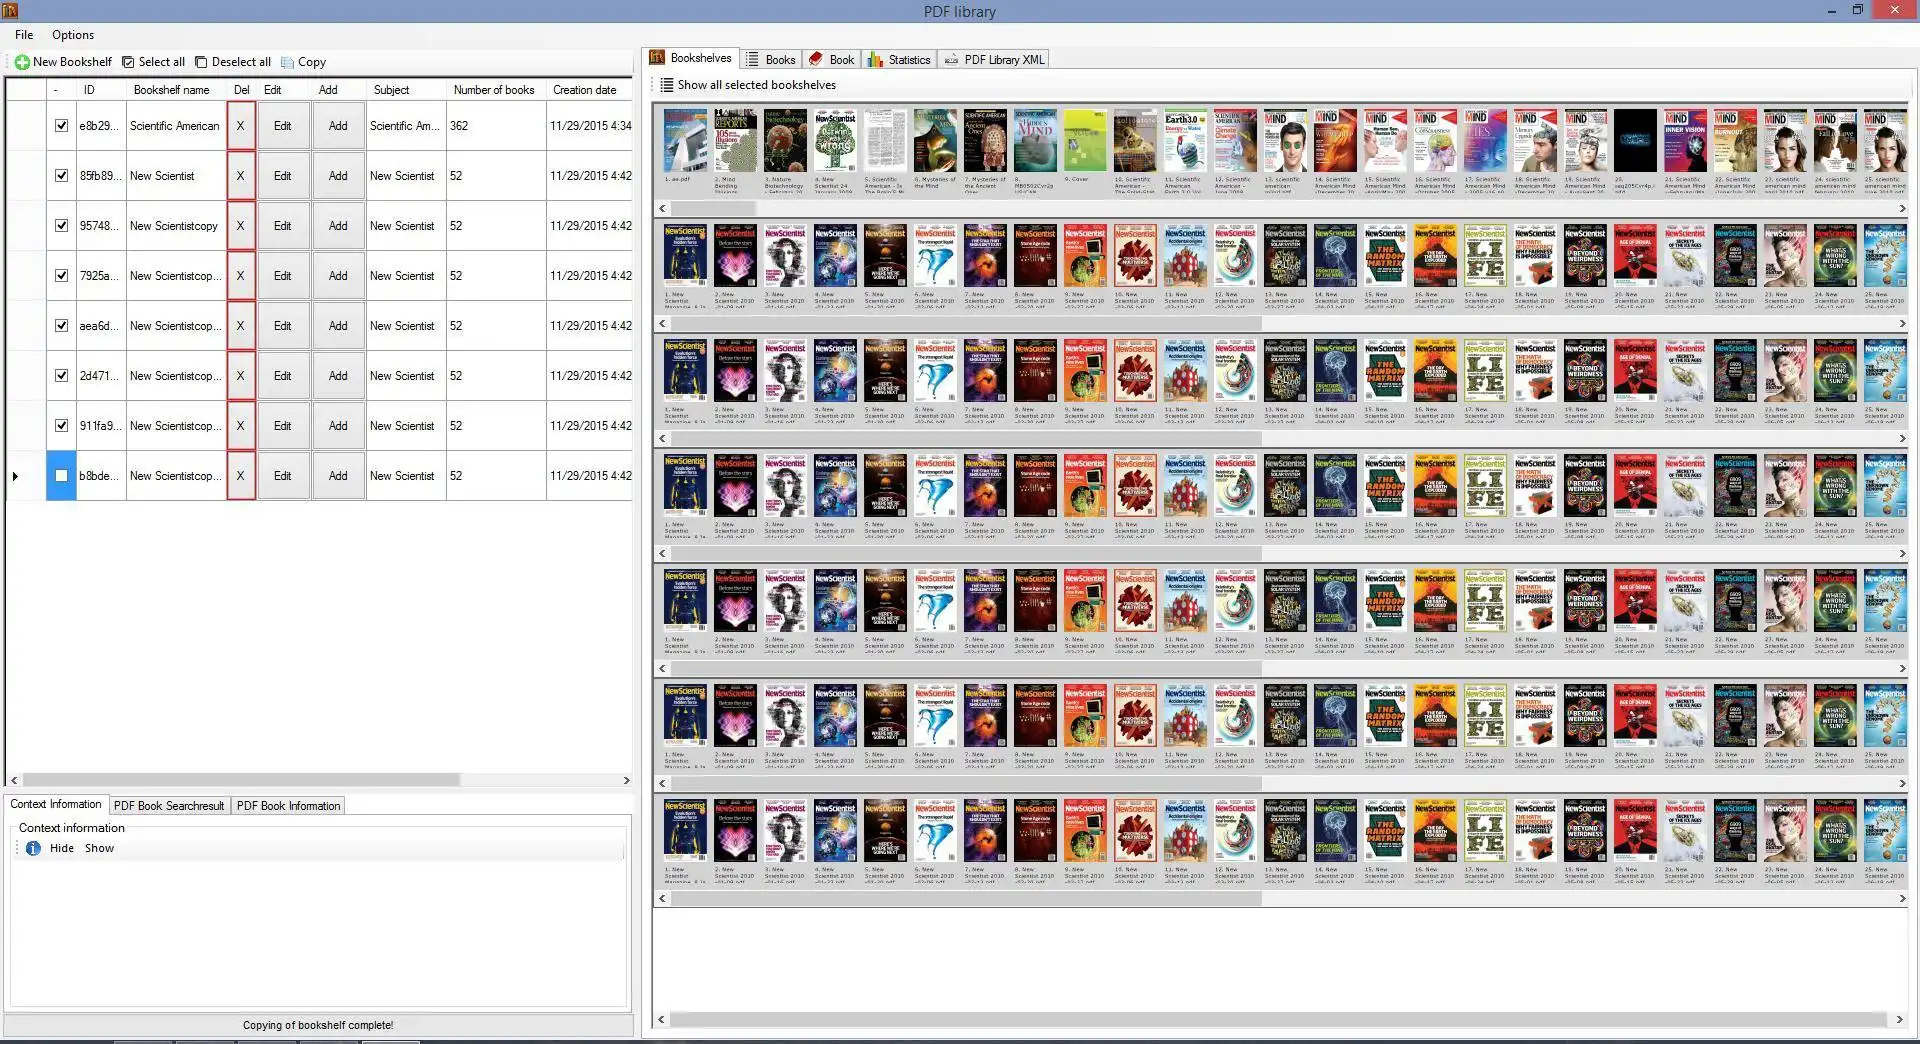Click right arrow of bottom main scrollbar
The image size is (1920, 1044).
pos(1899,1020)
